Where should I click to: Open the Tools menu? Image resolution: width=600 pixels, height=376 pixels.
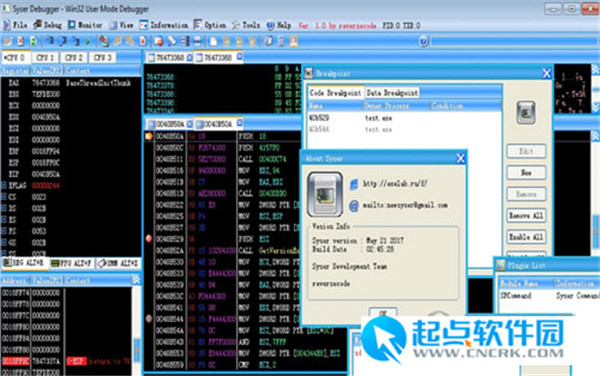(x=246, y=25)
